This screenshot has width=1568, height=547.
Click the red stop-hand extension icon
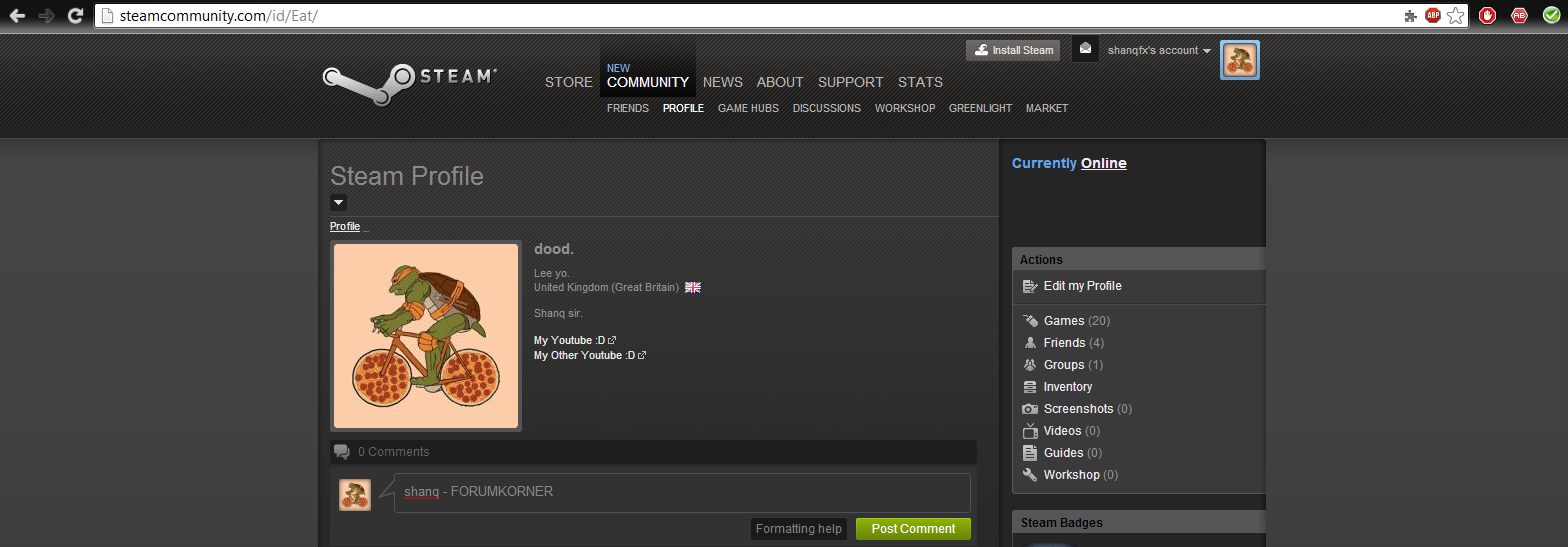[x=1487, y=15]
